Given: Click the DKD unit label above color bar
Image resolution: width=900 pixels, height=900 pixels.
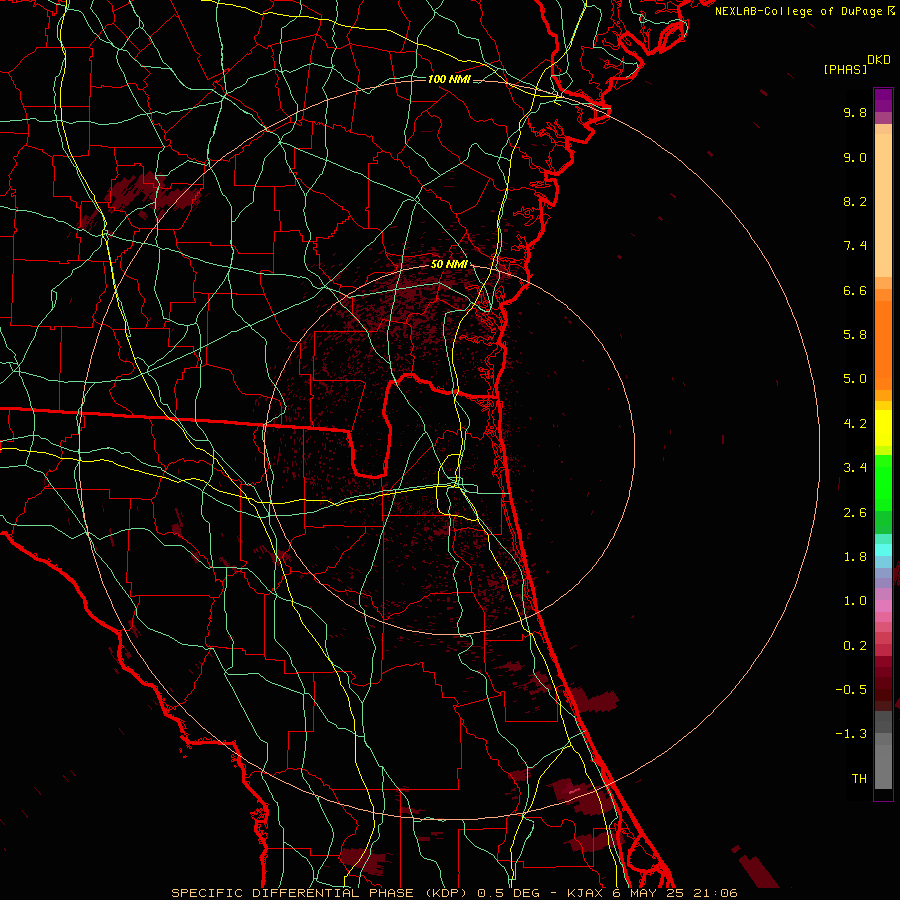Looking at the screenshot, I should click(879, 60).
